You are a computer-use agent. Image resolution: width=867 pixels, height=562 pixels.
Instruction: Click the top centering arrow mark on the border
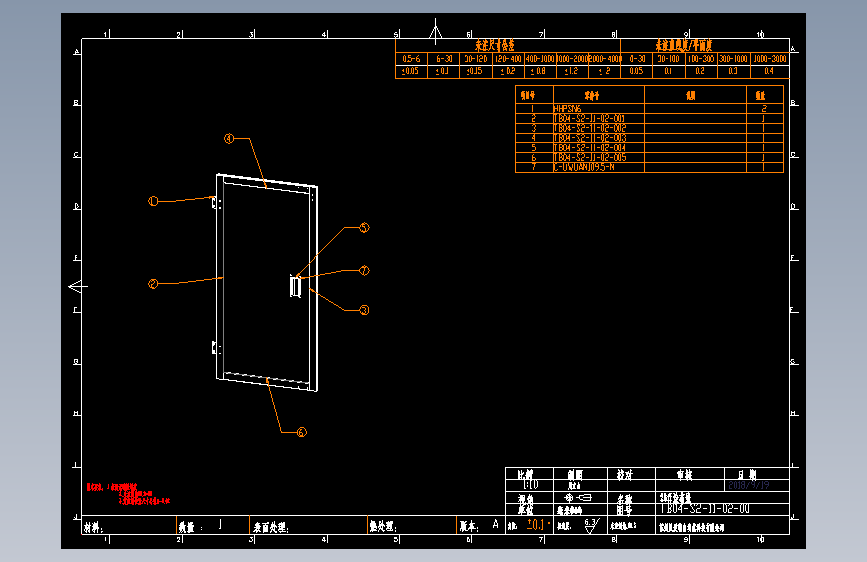point(436,31)
